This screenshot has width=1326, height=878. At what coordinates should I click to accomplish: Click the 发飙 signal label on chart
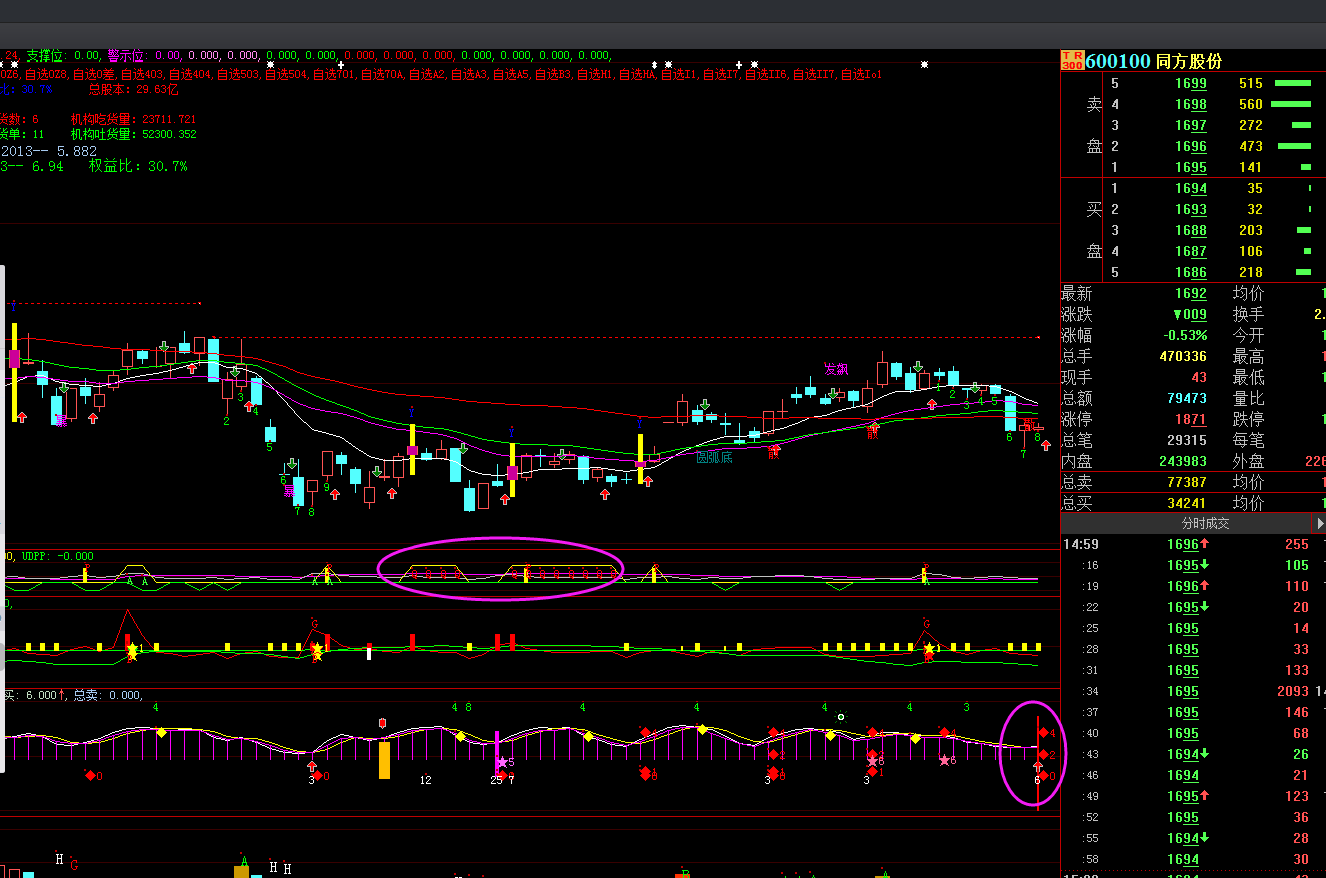point(836,368)
